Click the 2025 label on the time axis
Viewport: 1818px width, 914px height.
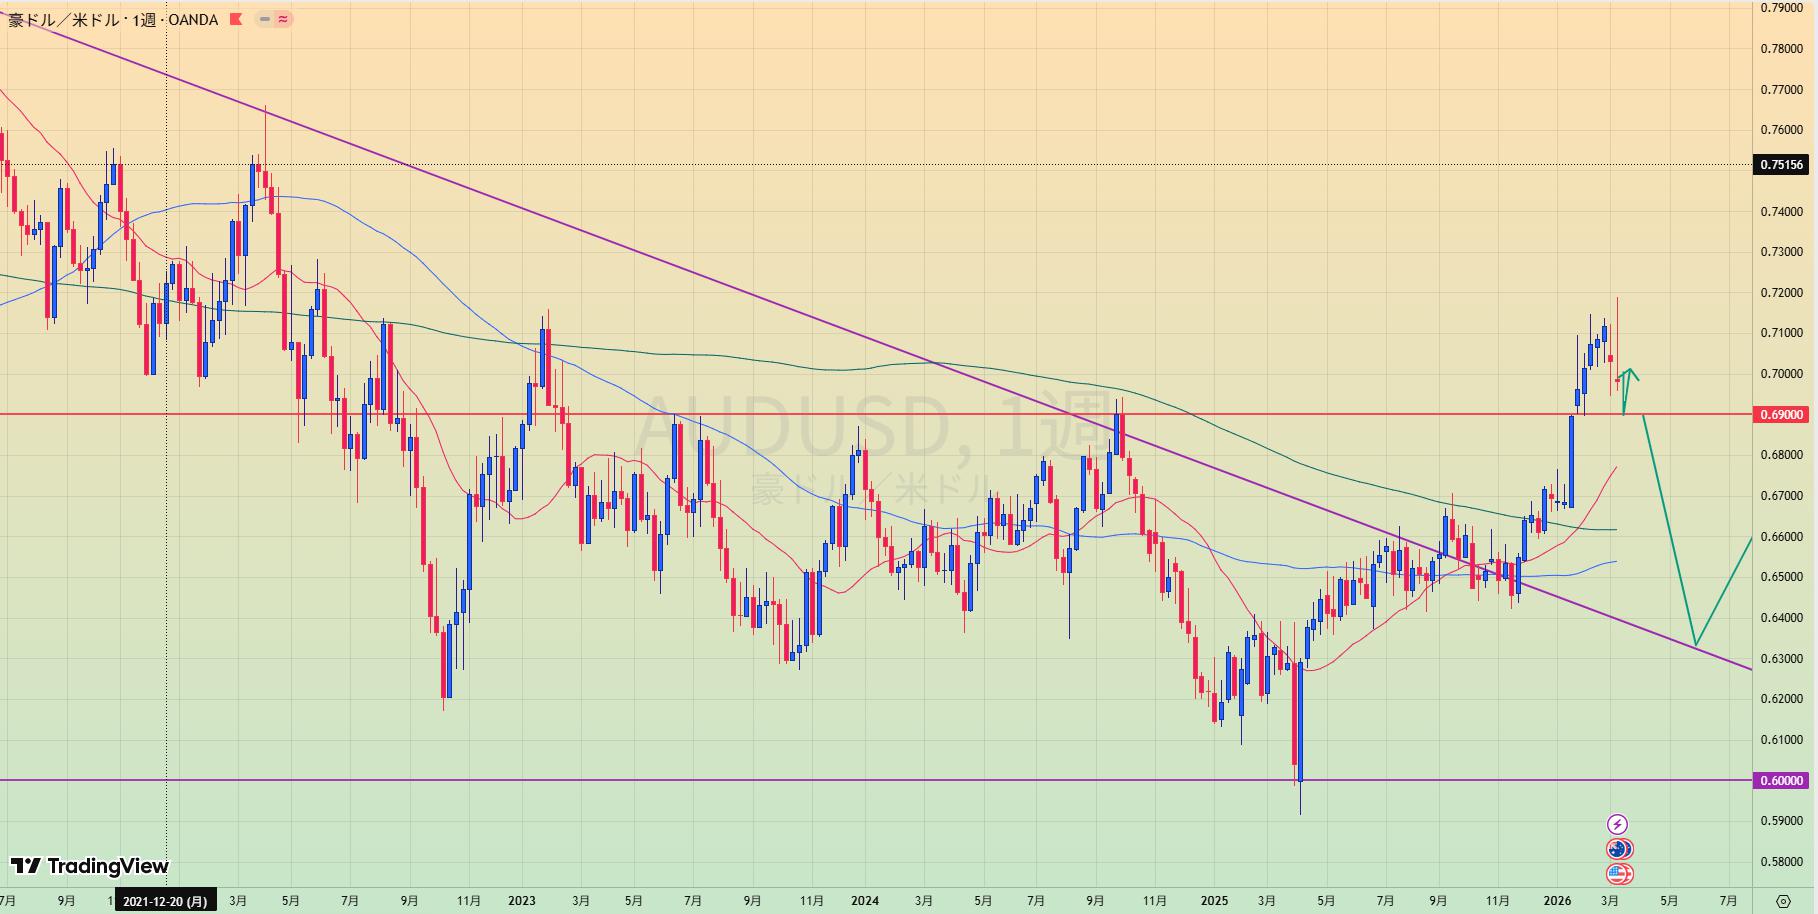click(x=1214, y=901)
